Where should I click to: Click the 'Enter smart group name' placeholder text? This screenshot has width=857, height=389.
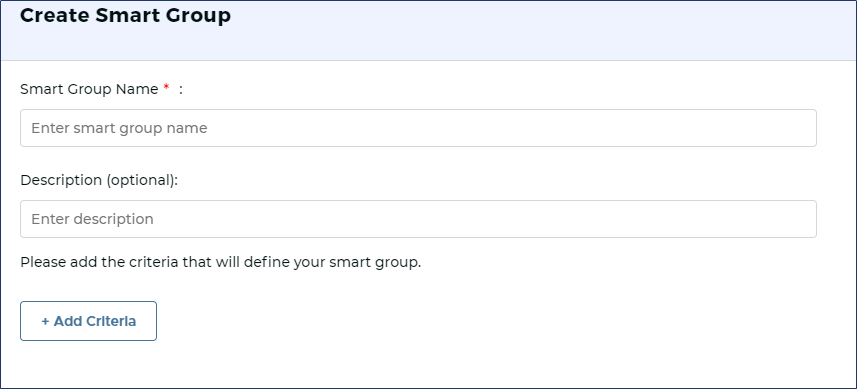coord(119,128)
